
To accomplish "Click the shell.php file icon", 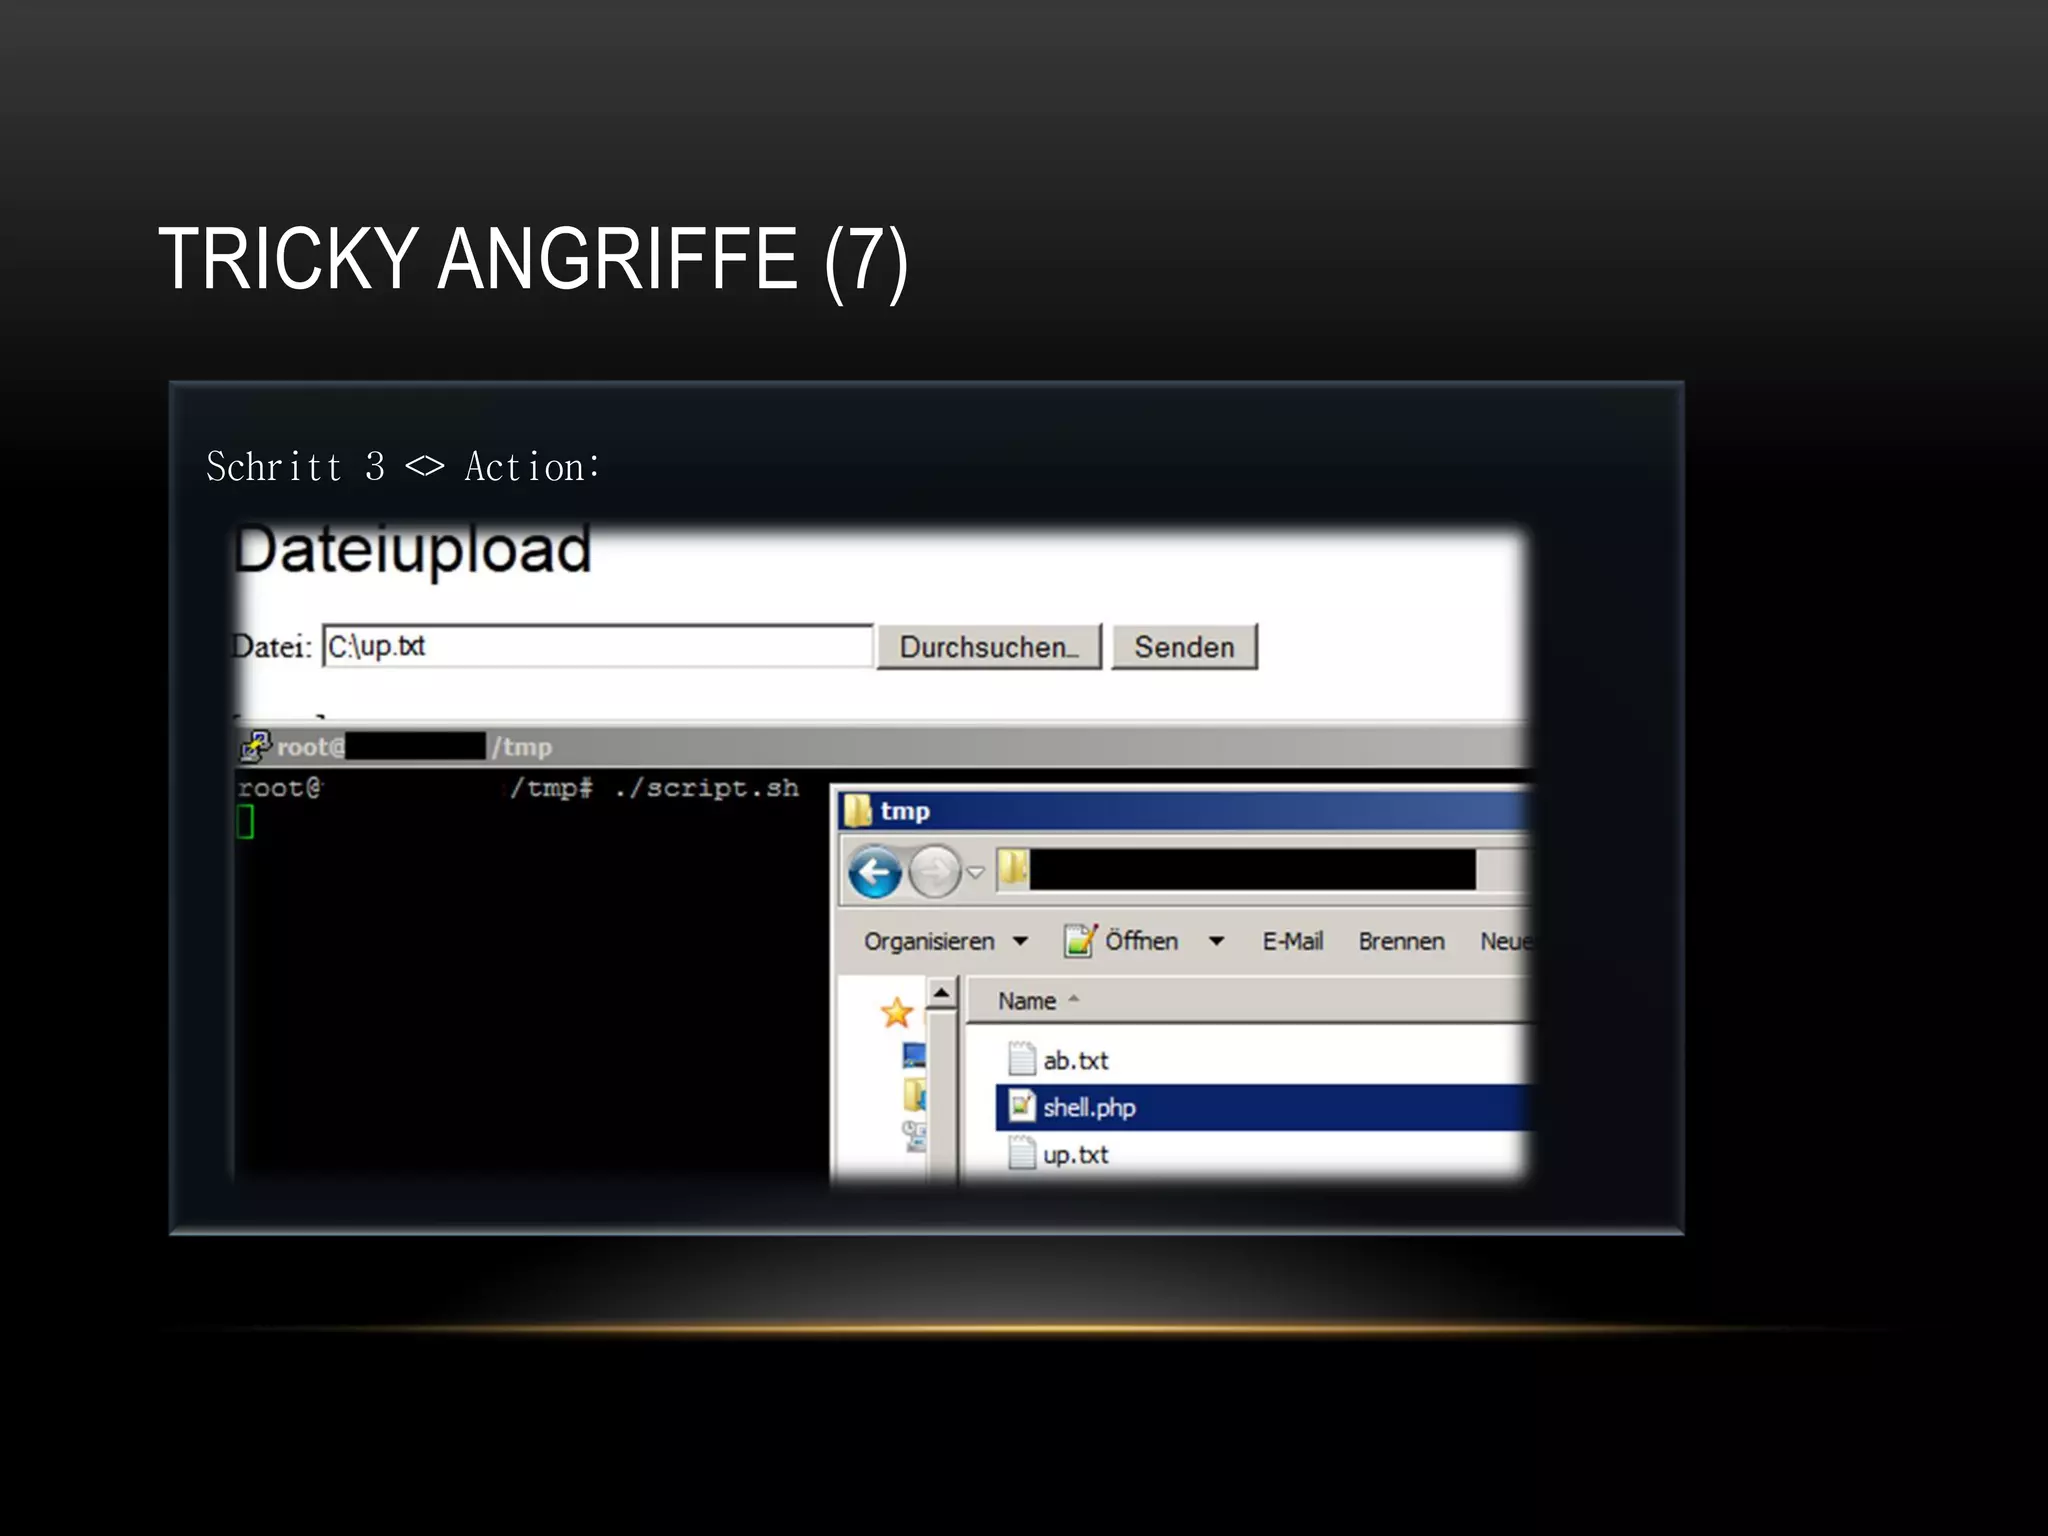I will coord(1021,1106).
